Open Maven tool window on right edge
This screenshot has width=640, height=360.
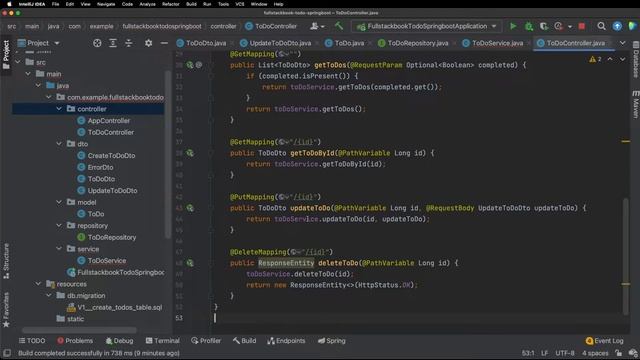636,104
